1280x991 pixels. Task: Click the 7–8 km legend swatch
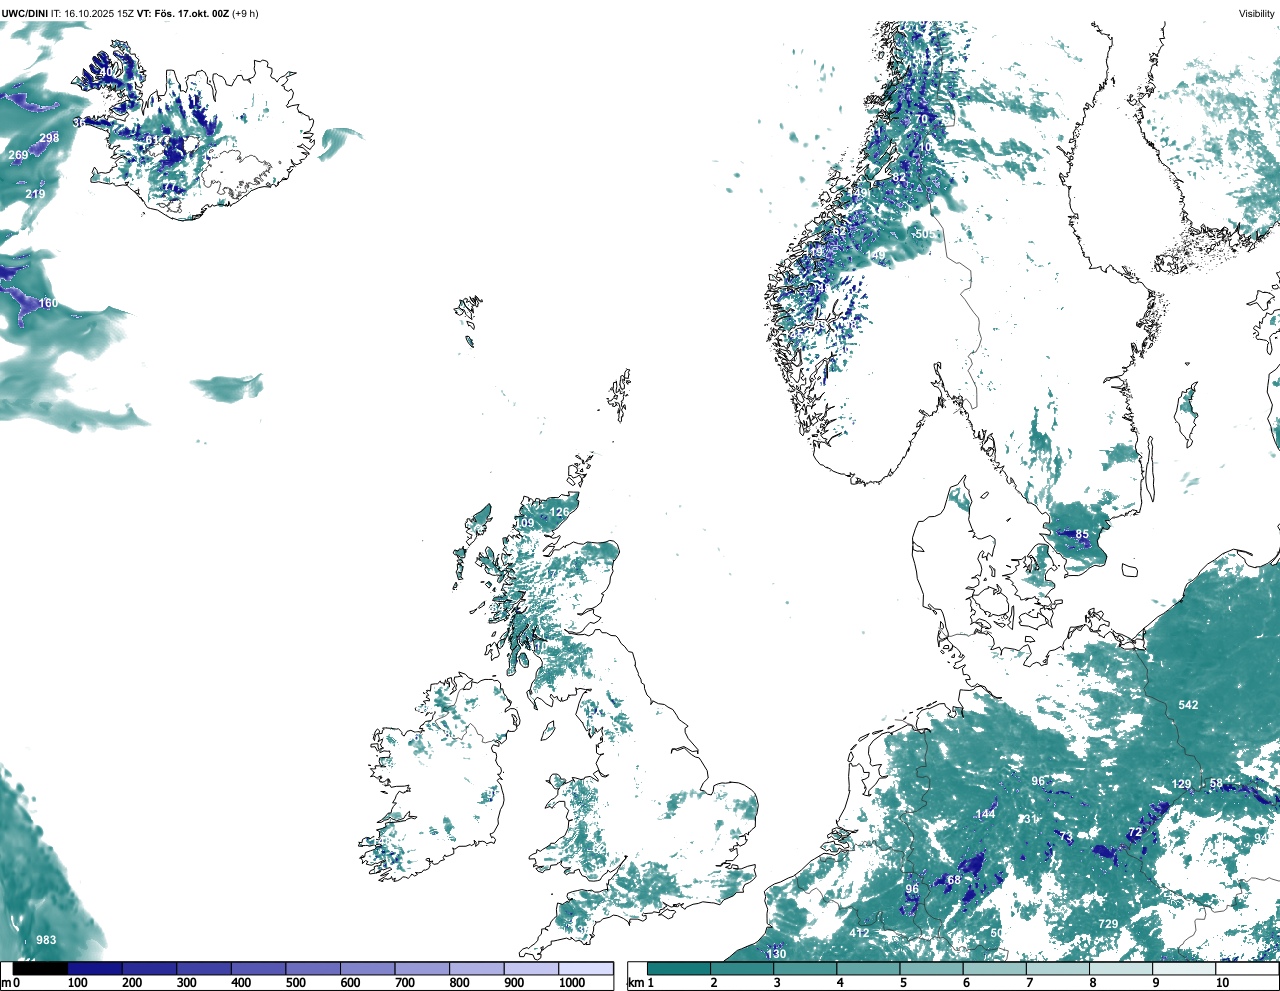point(1057,968)
